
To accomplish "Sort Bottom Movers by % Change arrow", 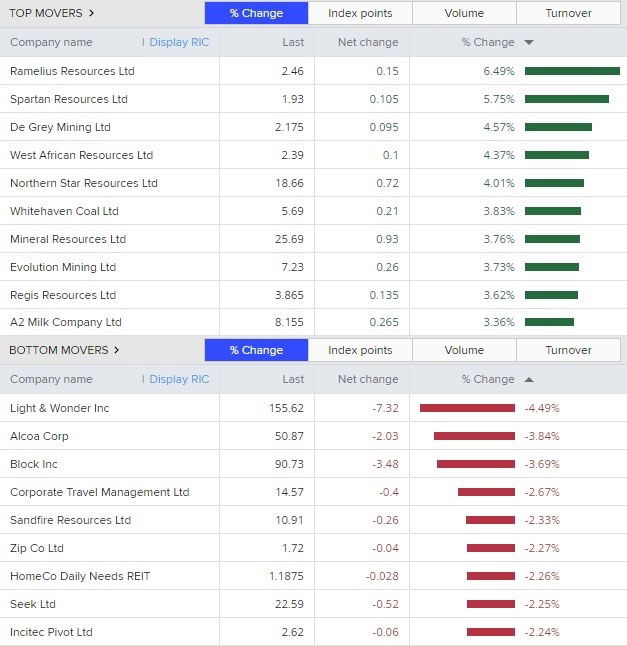I will point(529,379).
